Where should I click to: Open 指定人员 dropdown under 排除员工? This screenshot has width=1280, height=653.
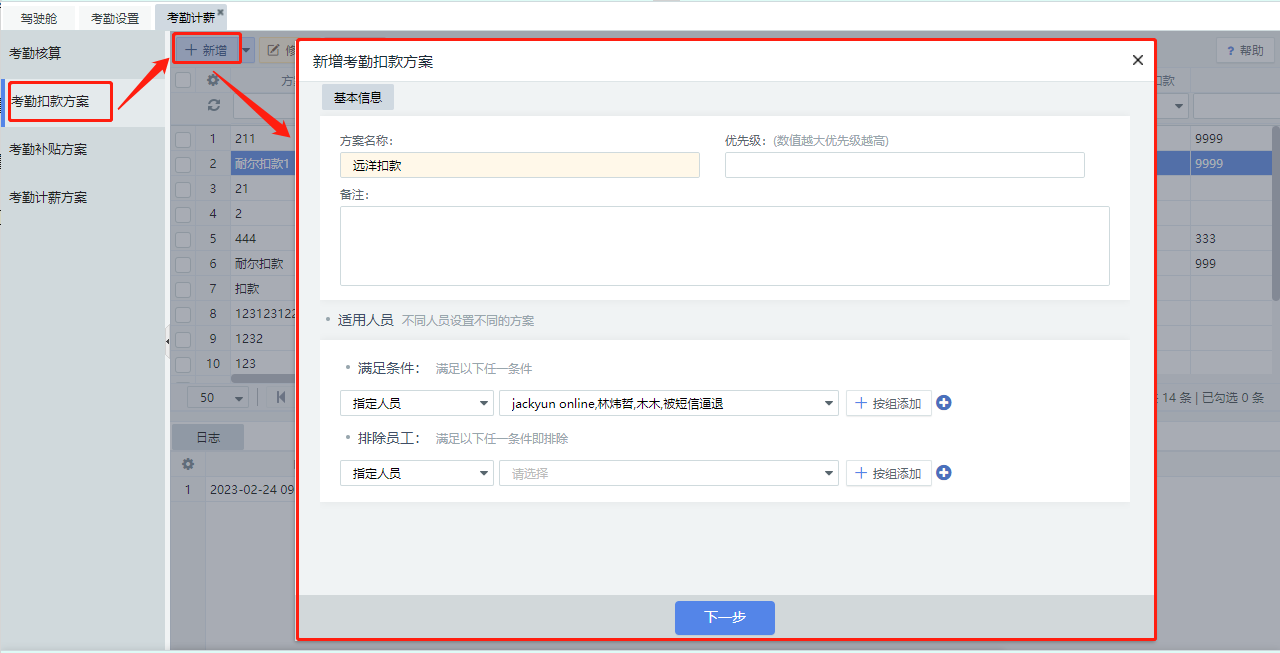[x=417, y=473]
